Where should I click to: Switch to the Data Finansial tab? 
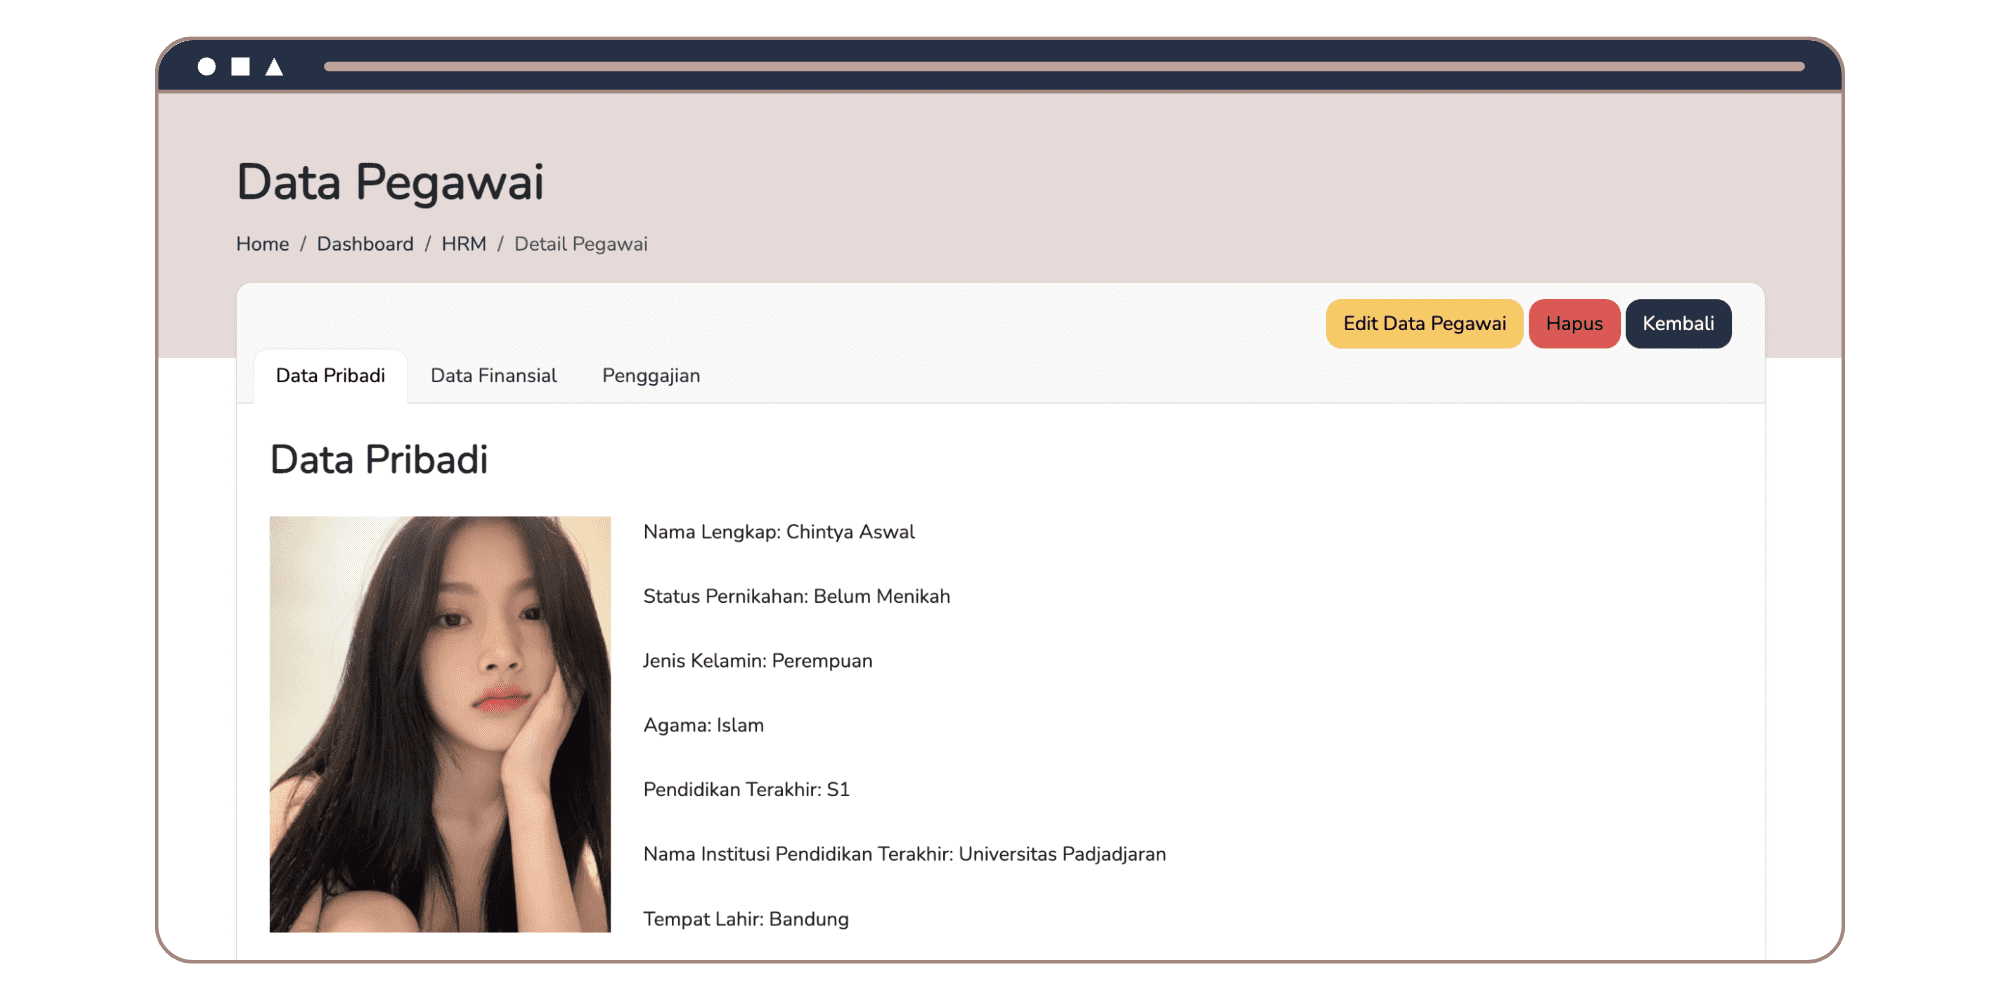(x=493, y=376)
